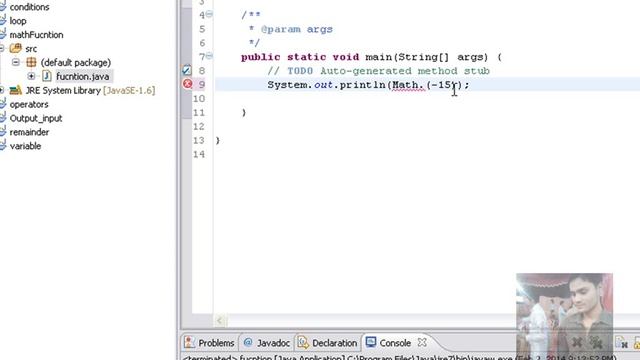Image resolution: width=640 pixels, height=360 pixels.
Task: Click the error marker on line 9
Action: coord(187,84)
